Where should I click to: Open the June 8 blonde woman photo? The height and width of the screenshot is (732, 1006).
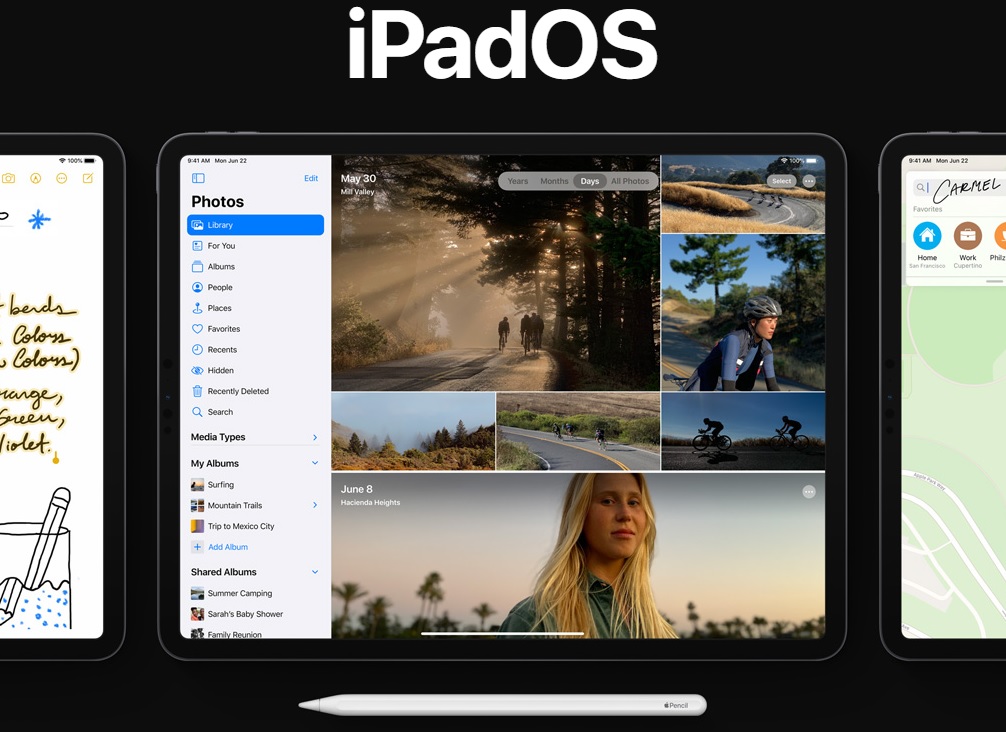(578, 556)
